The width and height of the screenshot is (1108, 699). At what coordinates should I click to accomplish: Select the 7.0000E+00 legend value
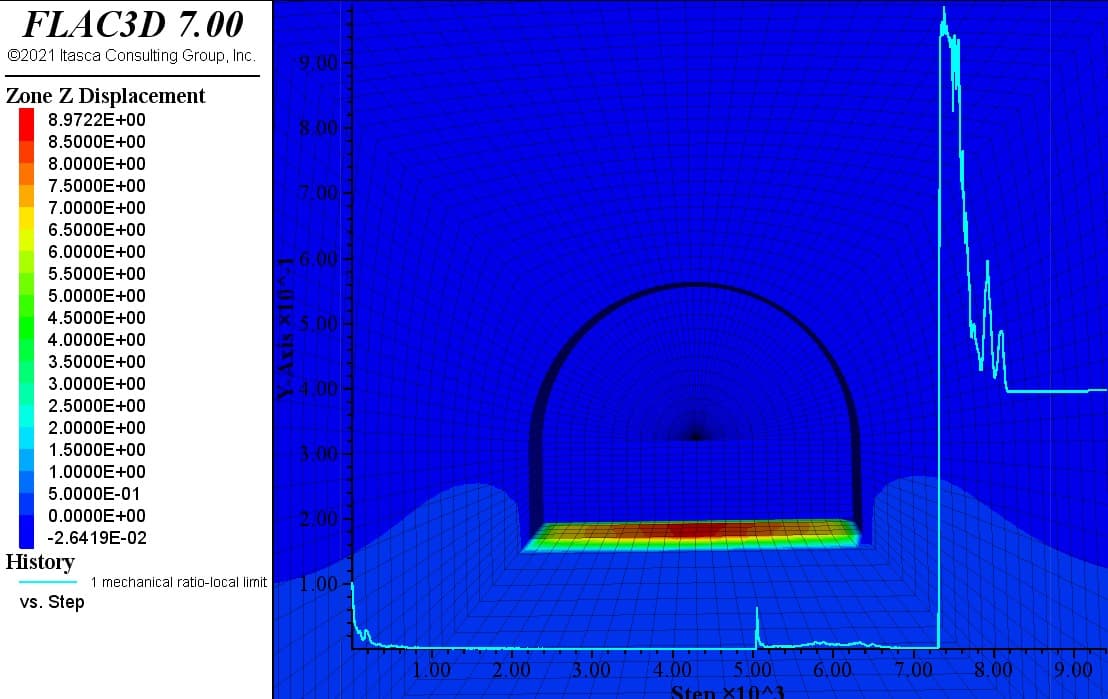coord(97,207)
